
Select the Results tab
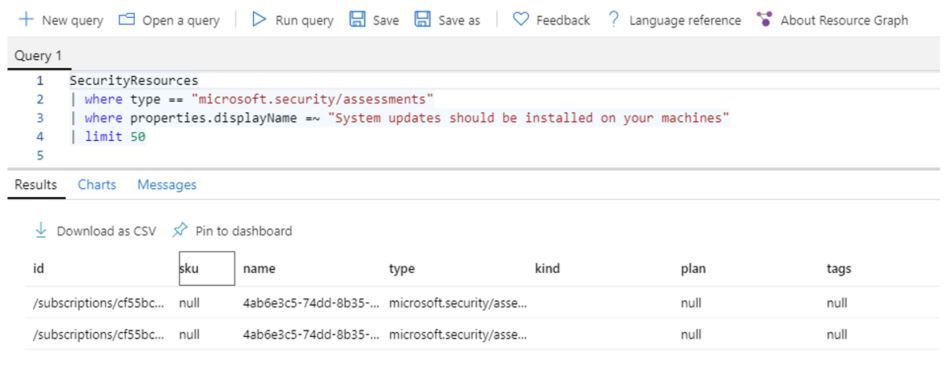36,184
